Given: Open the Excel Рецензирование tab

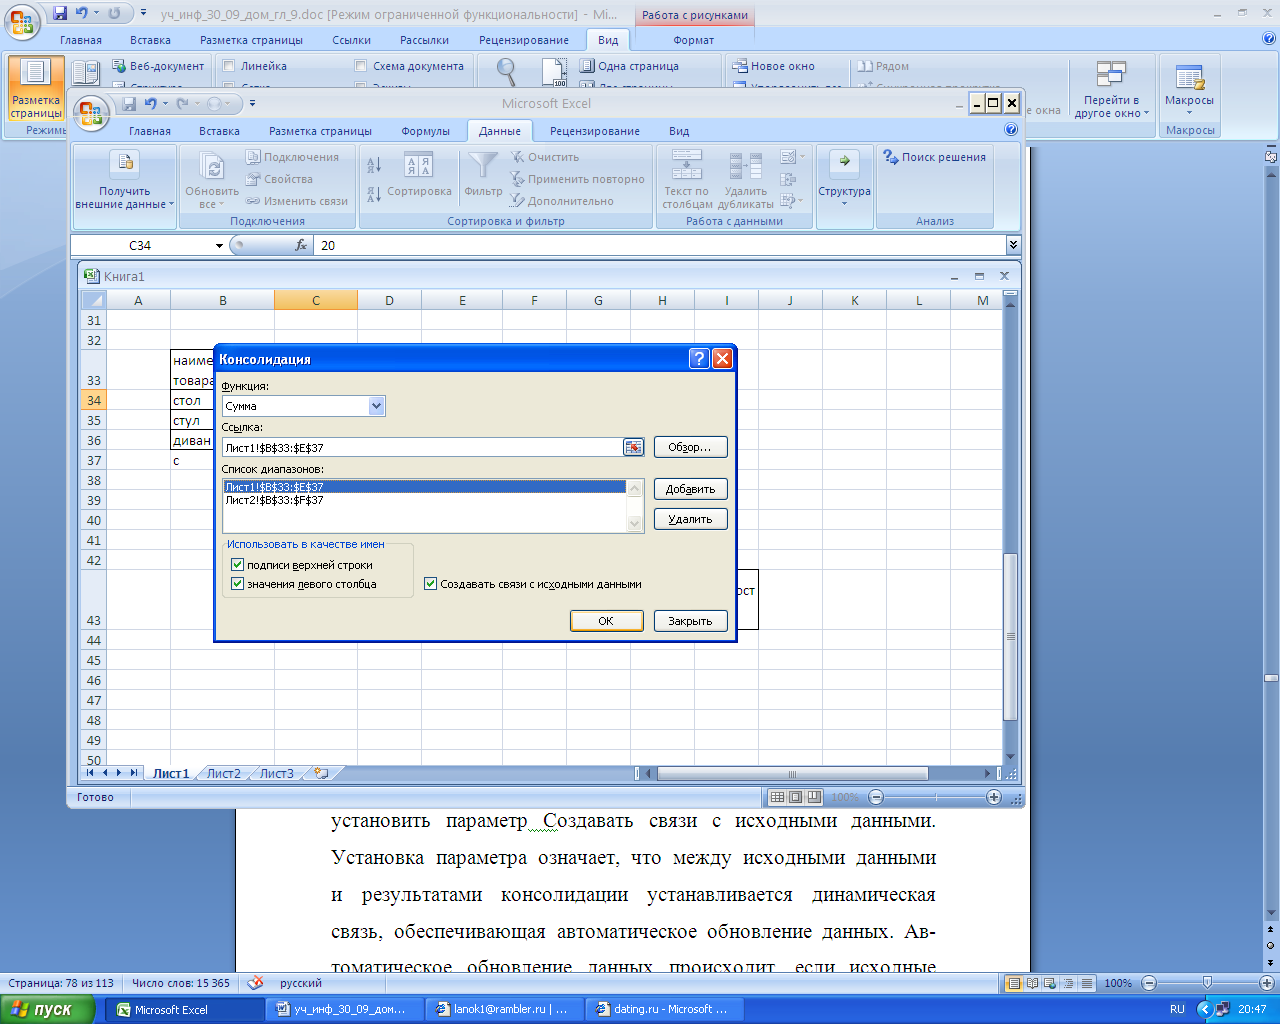Looking at the screenshot, I should pos(595,131).
